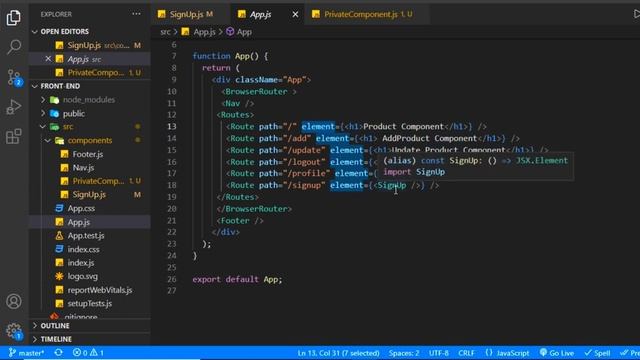Click Go Live in status bar
This screenshot has width=640, height=360.
(x=556, y=353)
